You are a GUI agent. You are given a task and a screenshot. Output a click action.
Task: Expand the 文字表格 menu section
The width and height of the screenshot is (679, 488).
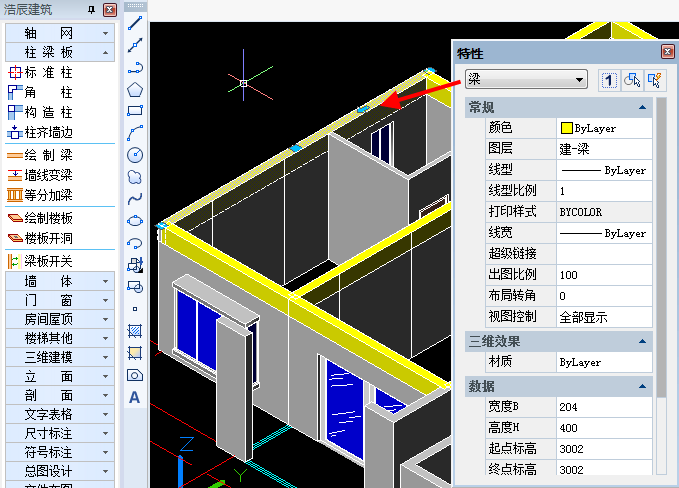pyautogui.click(x=60, y=414)
